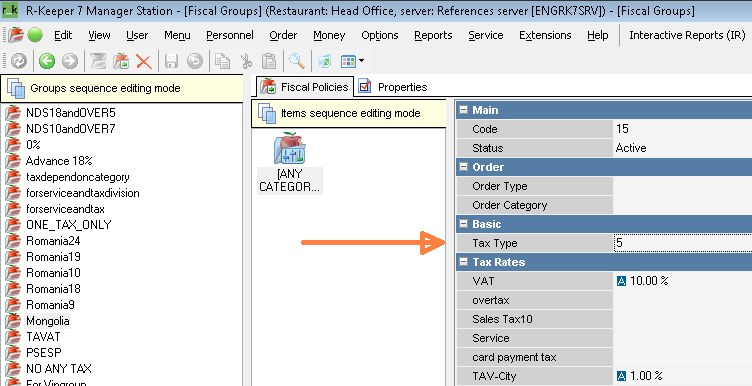Viewport: 752px width, 386px height.
Task: Select the Advance 18% group
Action: point(59,161)
